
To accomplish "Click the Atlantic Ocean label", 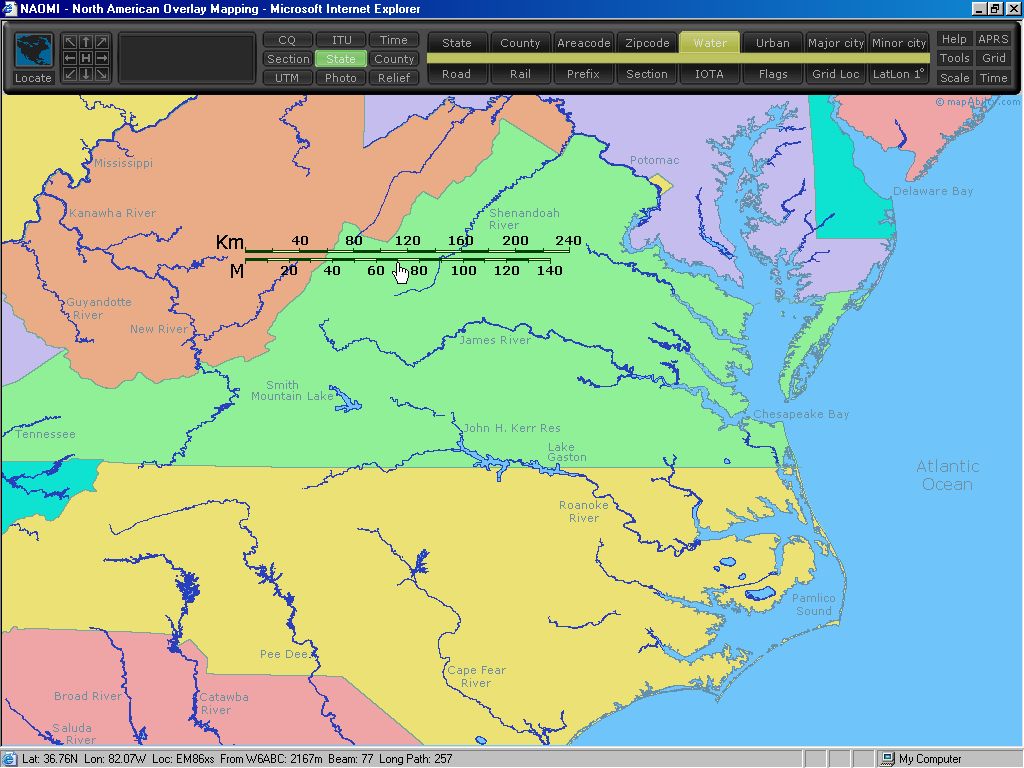I will click(x=948, y=475).
